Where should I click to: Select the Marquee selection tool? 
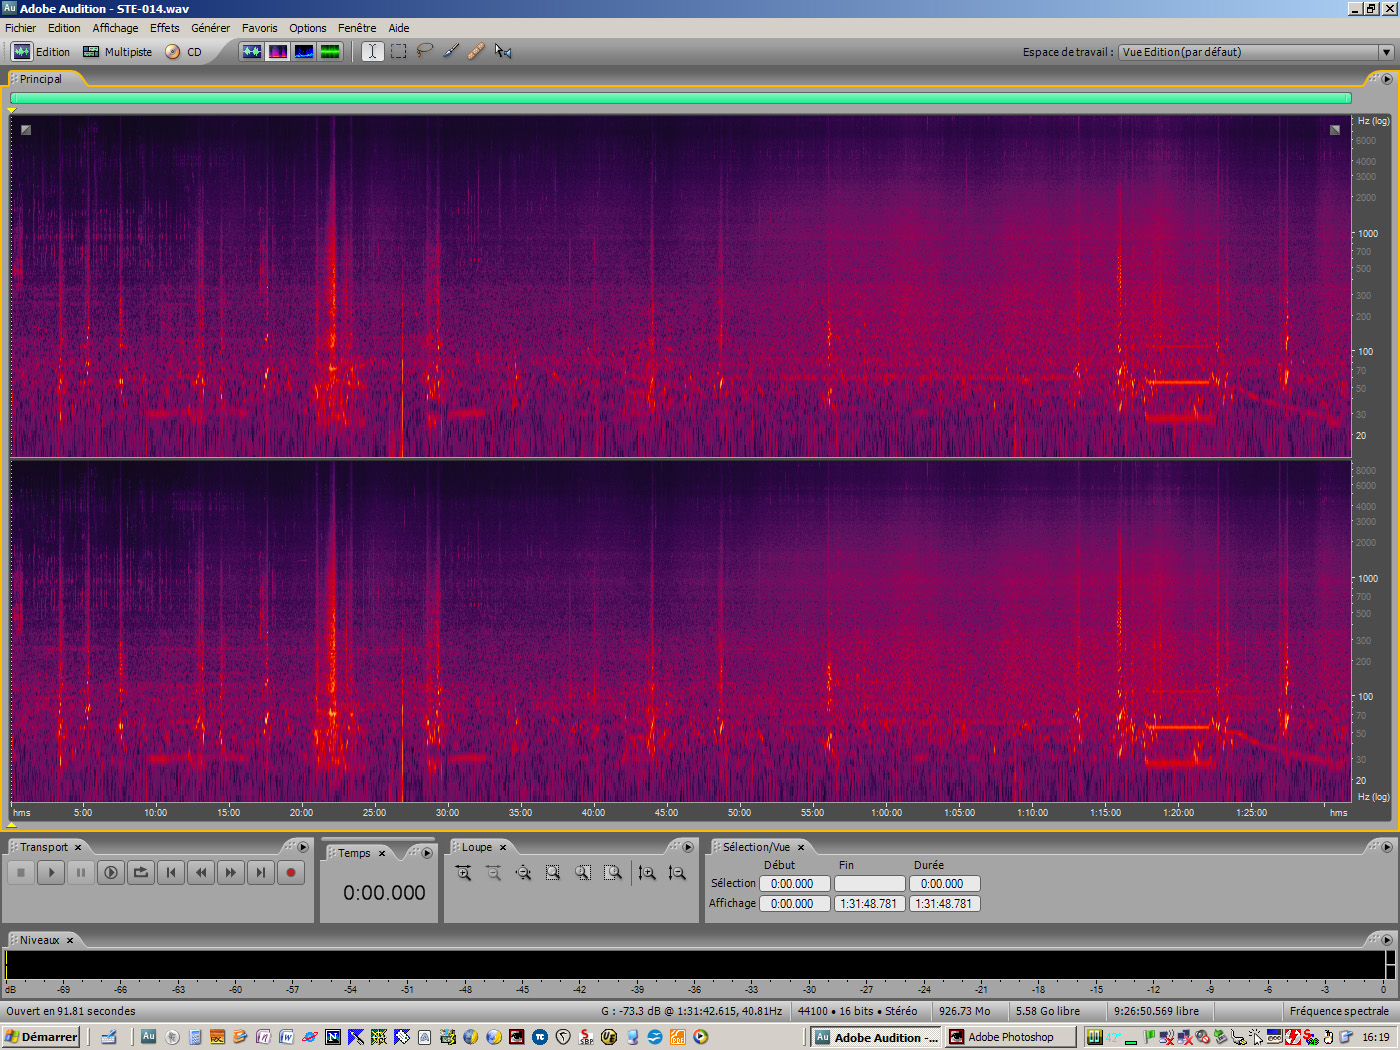coord(399,51)
